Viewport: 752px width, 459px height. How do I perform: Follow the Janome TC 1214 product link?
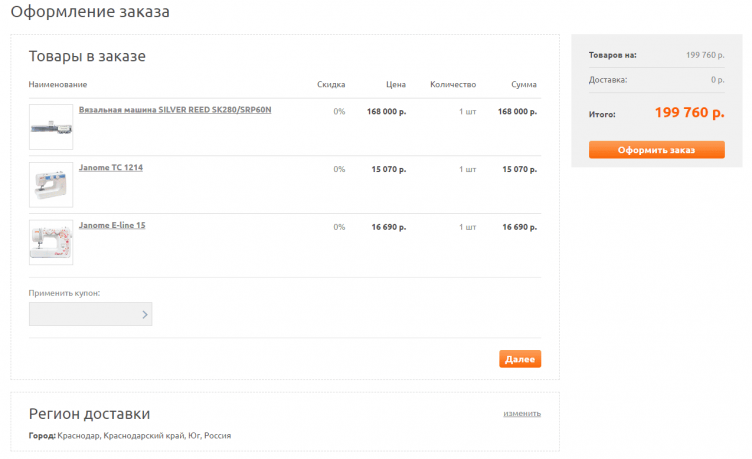111,168
